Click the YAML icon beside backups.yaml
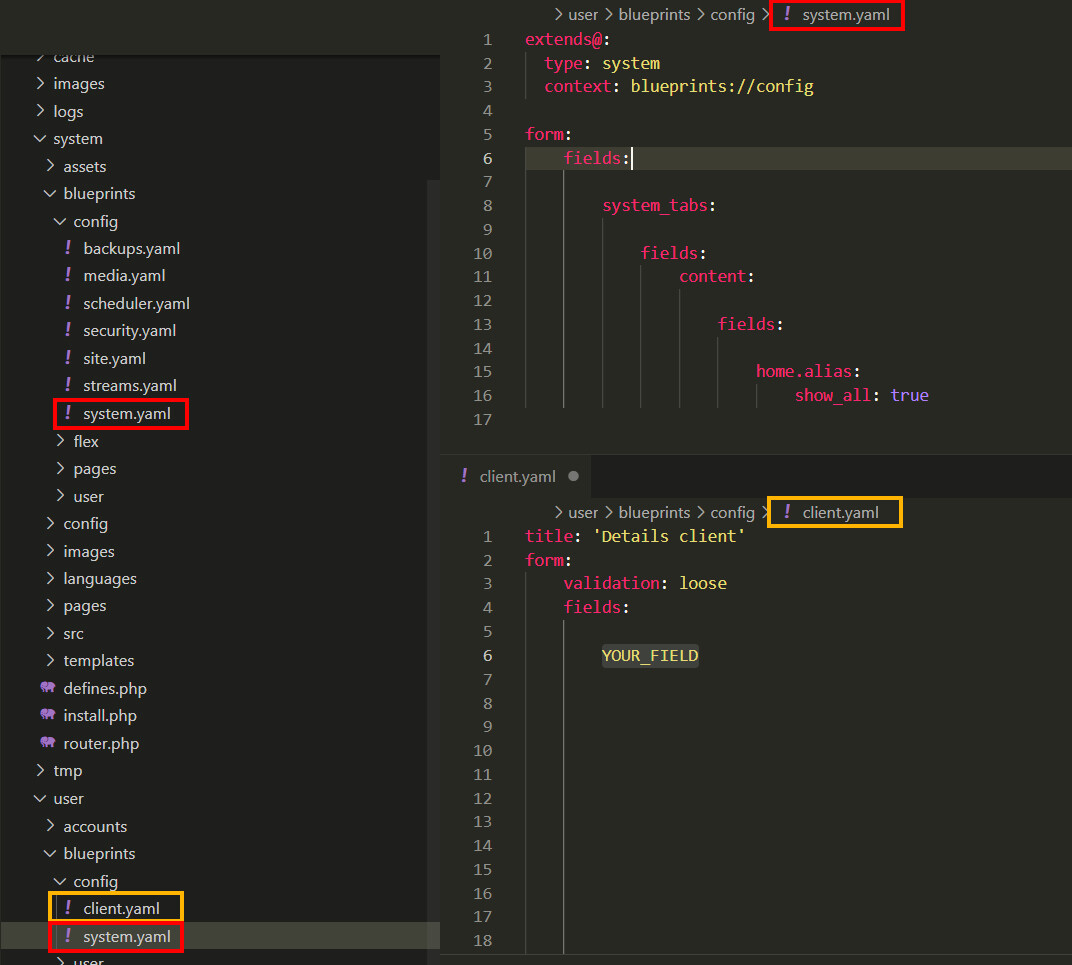Screen dimensions: 1072x965 click(x=68, y=248)
